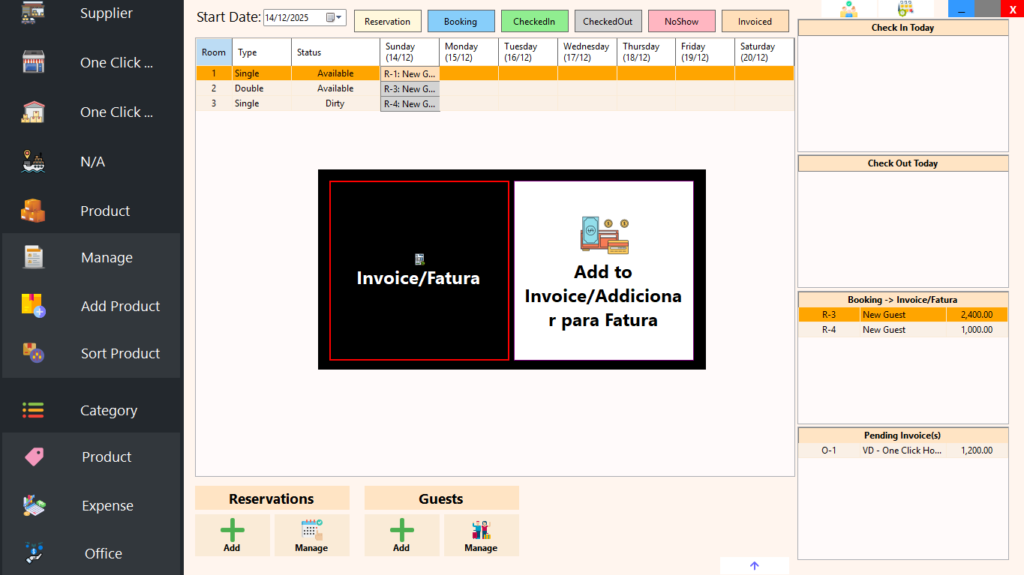Image resolution: width=1024 pixels, height=575 pixels.
Task: Click the Monday (15/12) column header
Action: pyautogui.click(x=468, y=52)
